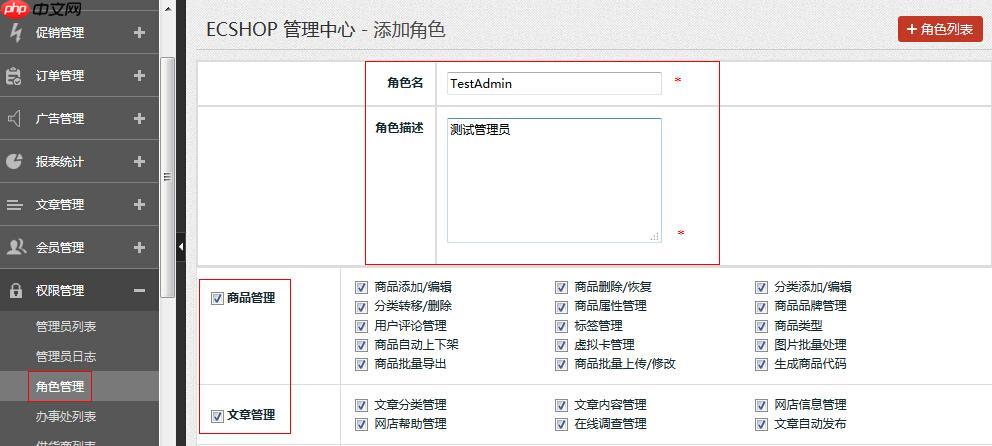Uncheck 生成商品代码 permission
Screen dimensions: 992x446
point(761,364)
